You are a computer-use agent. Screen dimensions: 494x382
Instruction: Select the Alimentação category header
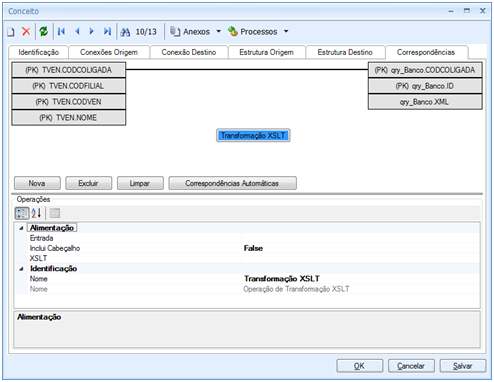click(52, 228)
